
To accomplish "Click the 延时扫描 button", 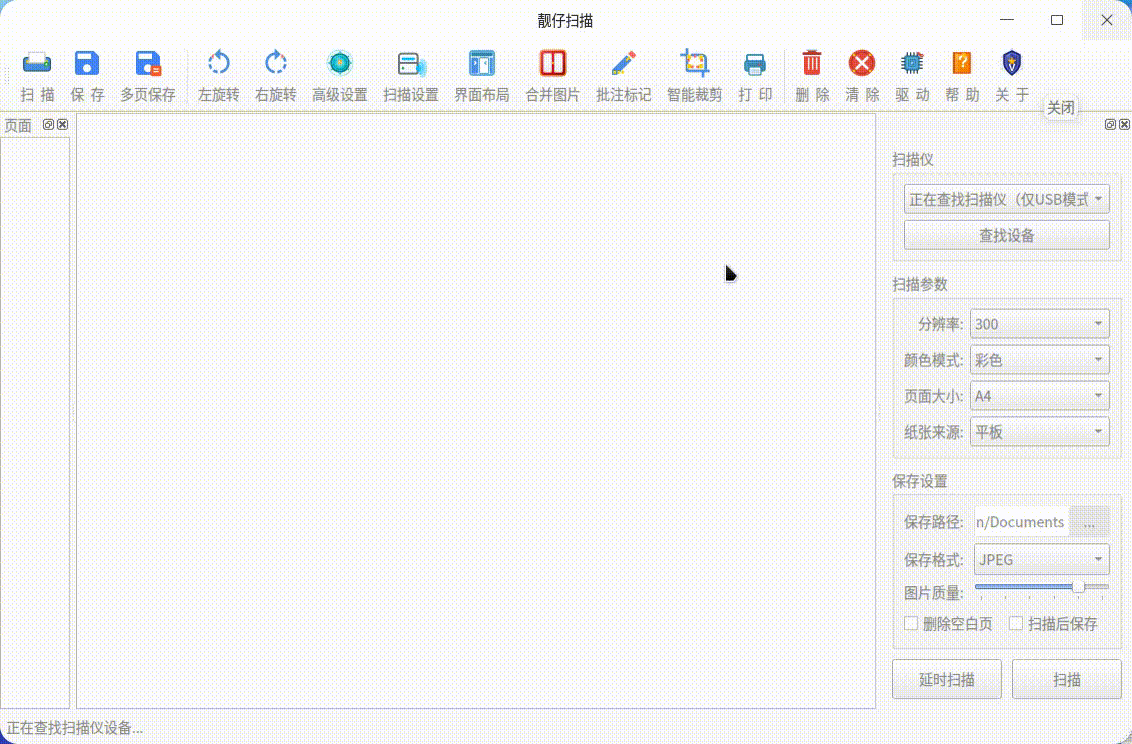I will point(946,679).
